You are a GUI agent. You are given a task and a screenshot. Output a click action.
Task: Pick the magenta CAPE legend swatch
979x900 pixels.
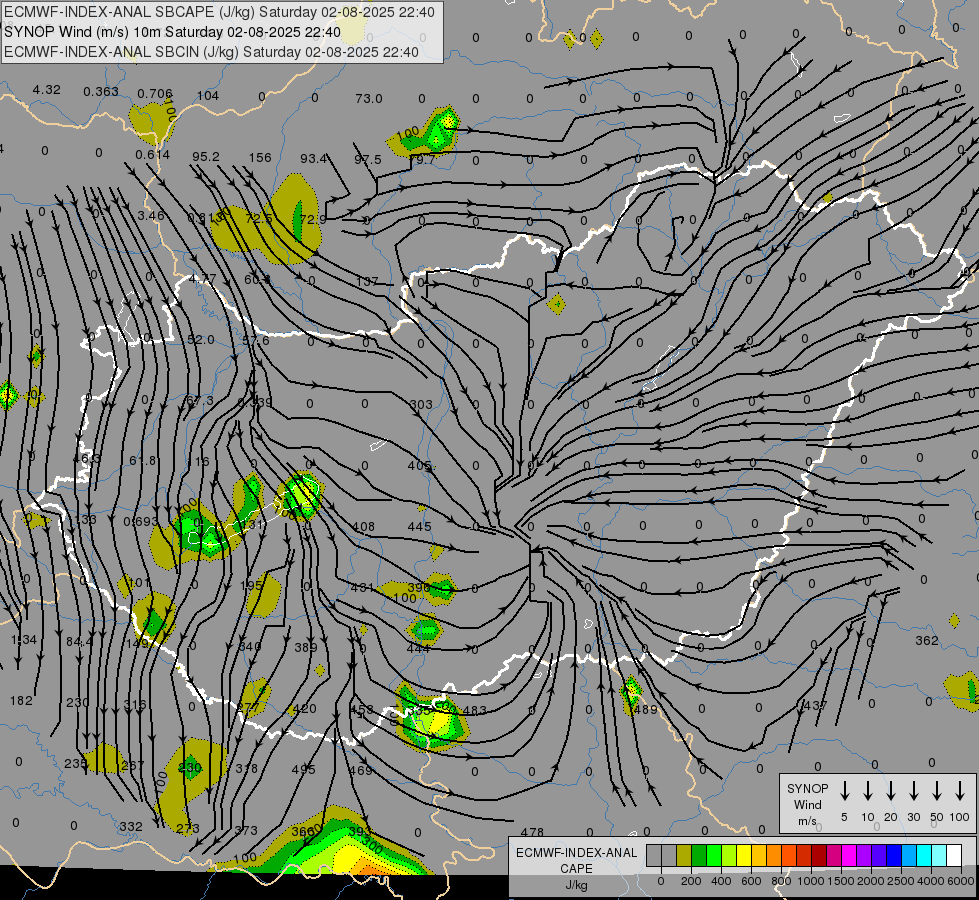(849, 856)
